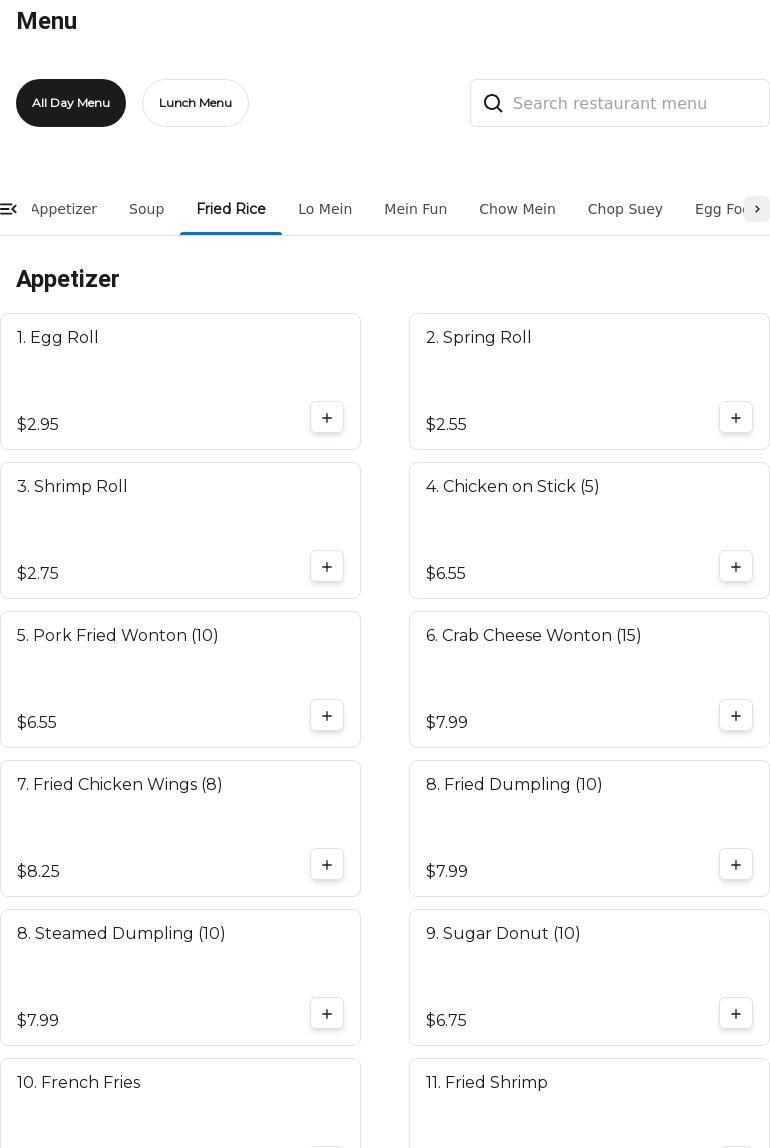Click the search magnifier icon
This screenshot has width=770, height=1148.
pos(493,104)
